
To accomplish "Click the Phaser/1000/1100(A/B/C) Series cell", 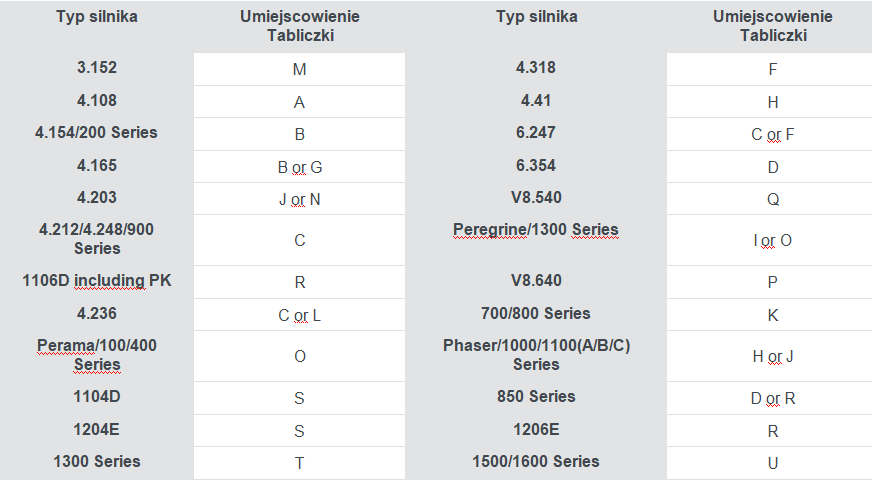I will click(536, 355).
